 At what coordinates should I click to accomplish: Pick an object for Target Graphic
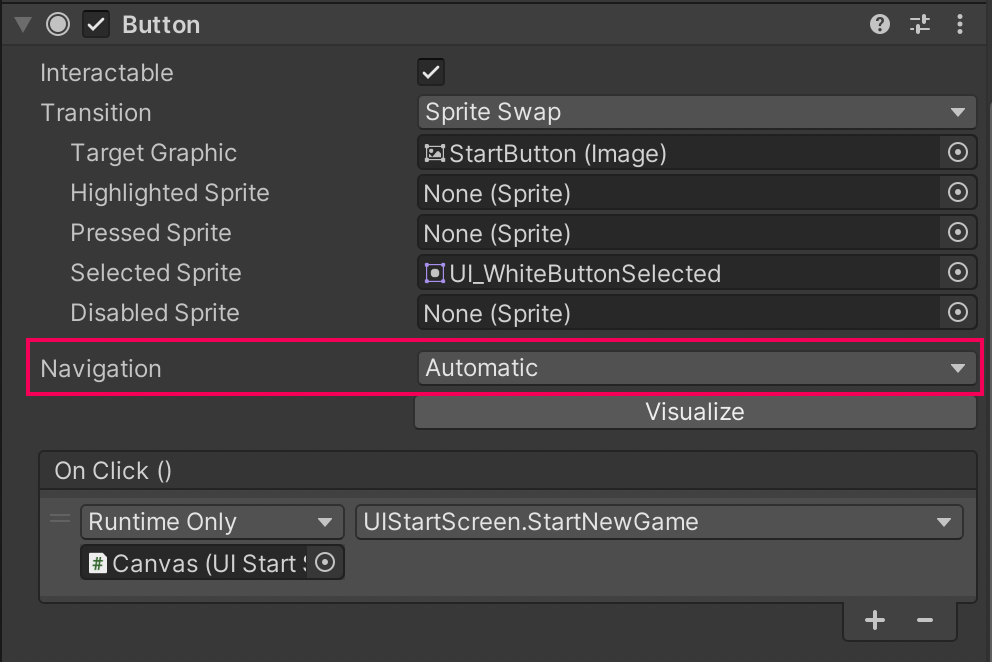(x=958, y=153)
